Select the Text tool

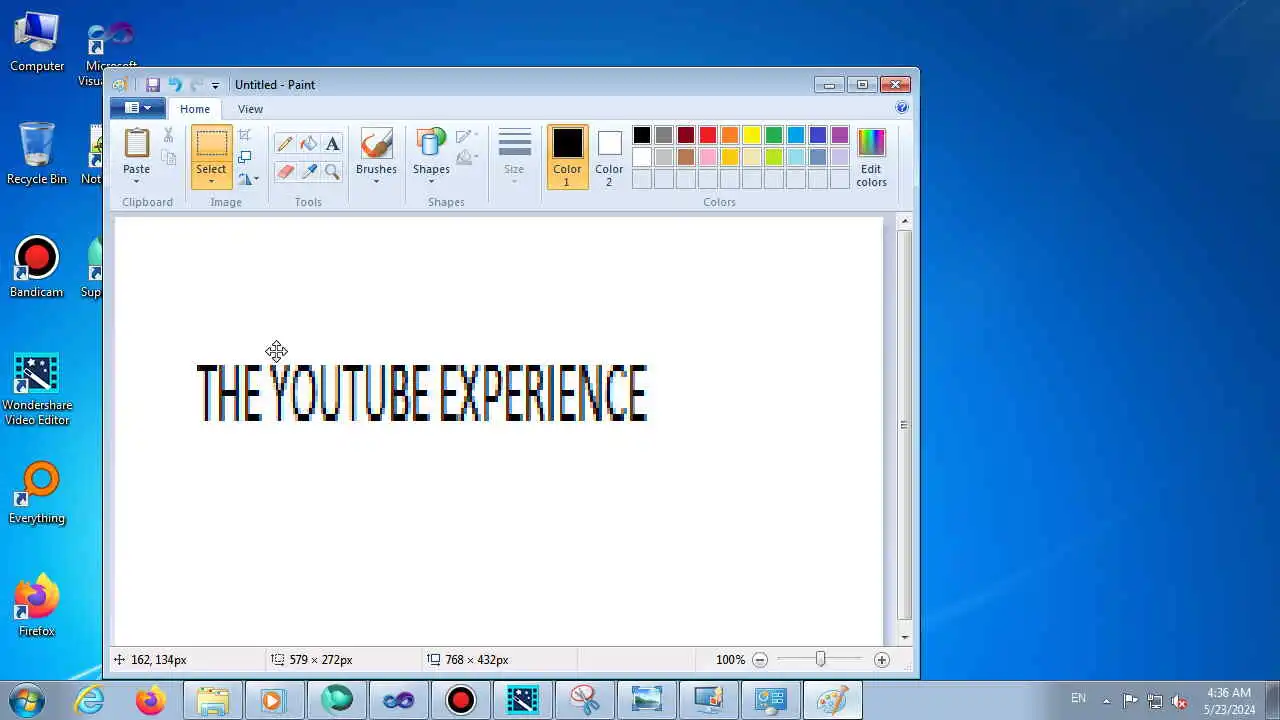pyautogui.click(x=332, y=144)
